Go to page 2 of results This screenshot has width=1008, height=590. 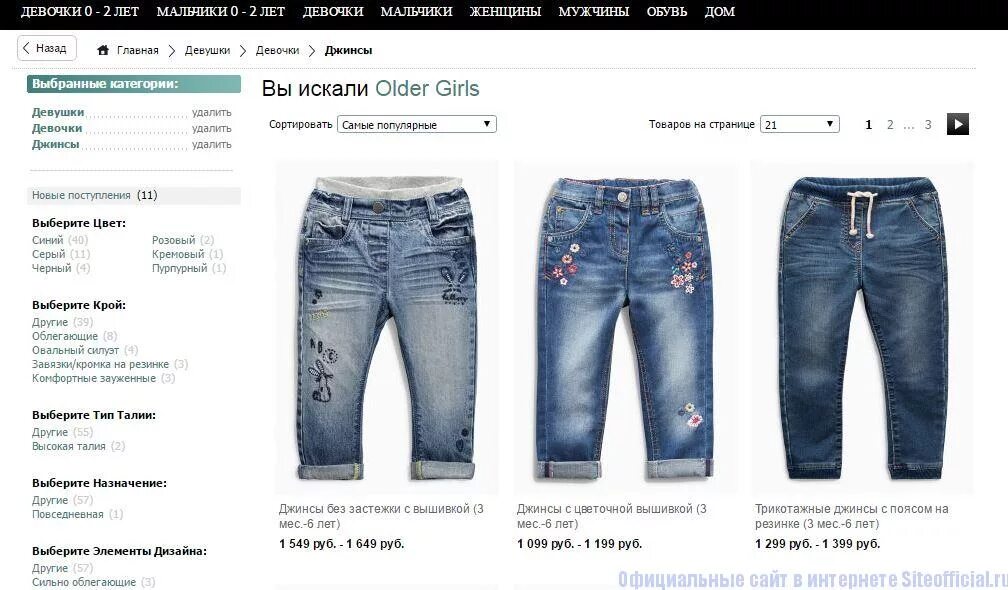[x=890, y=125]
